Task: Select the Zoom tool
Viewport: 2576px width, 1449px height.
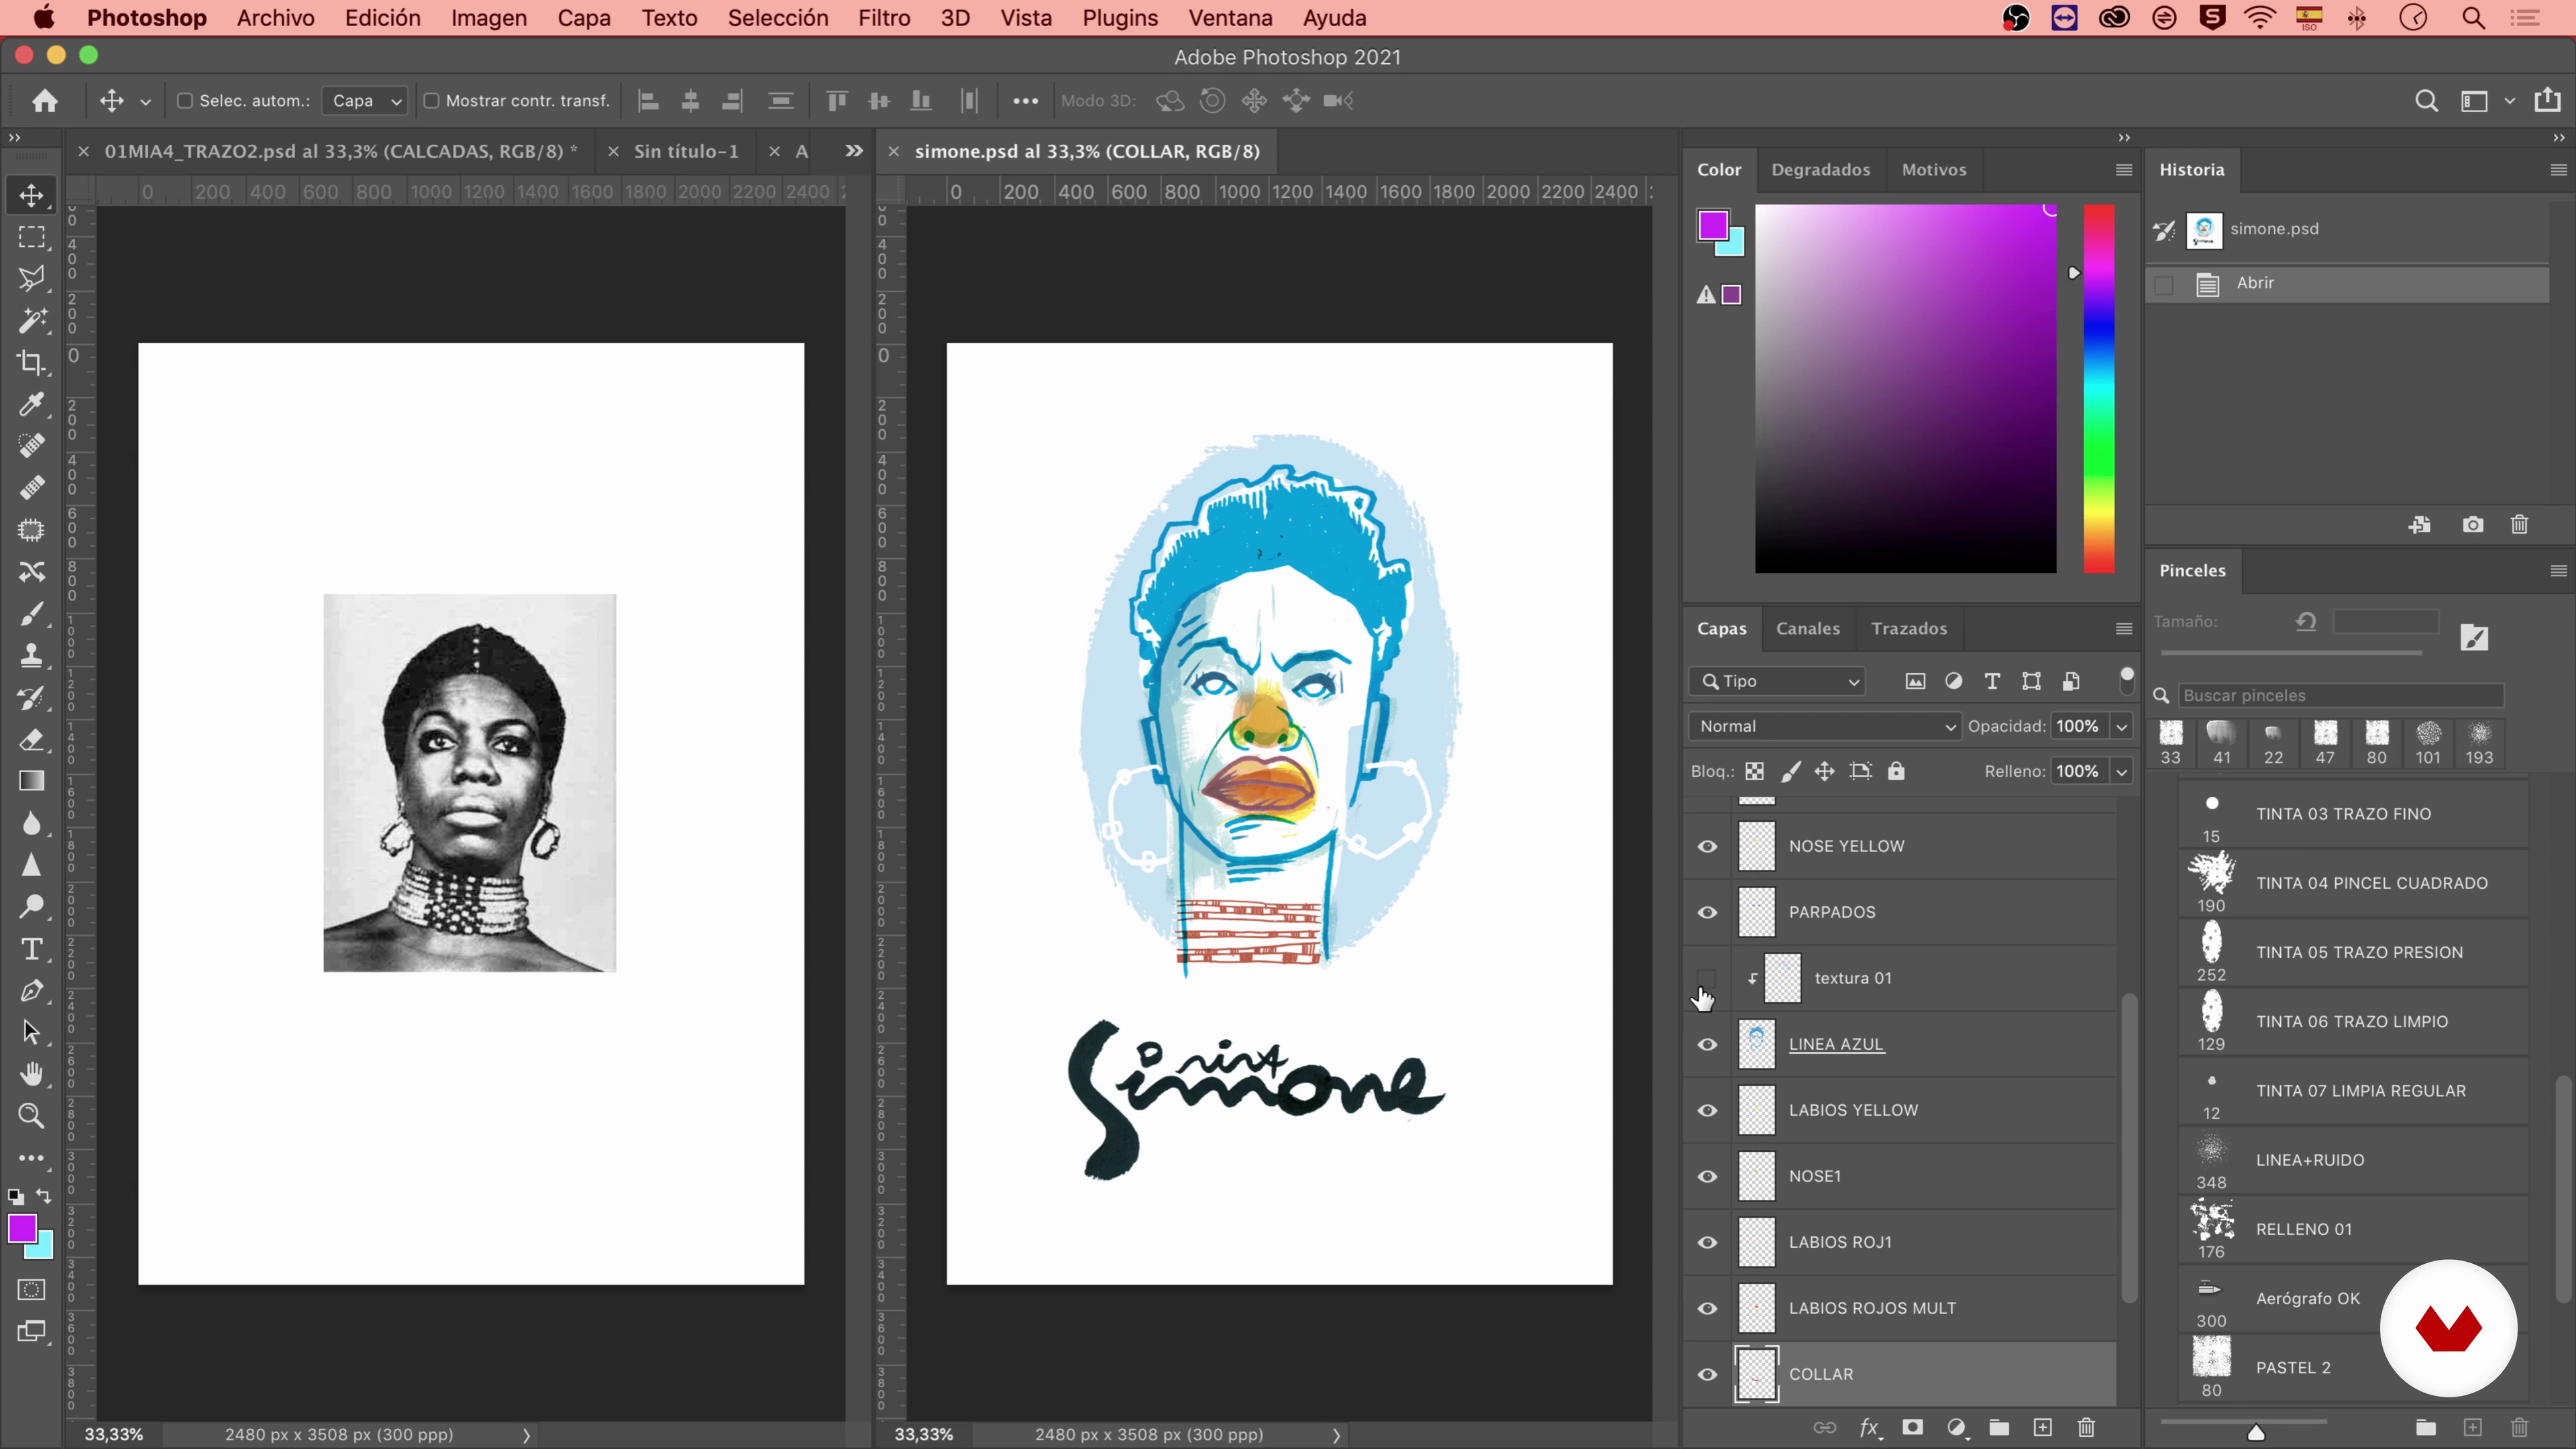Action: pos(31,1116)
